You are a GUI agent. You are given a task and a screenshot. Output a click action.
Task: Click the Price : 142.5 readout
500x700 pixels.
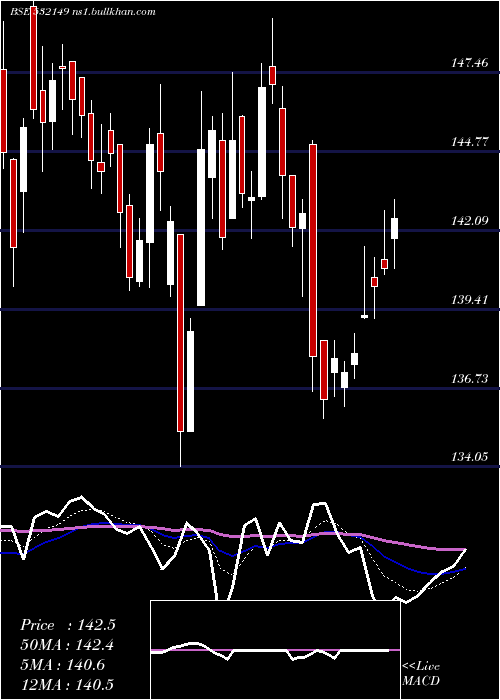point(68,625)
